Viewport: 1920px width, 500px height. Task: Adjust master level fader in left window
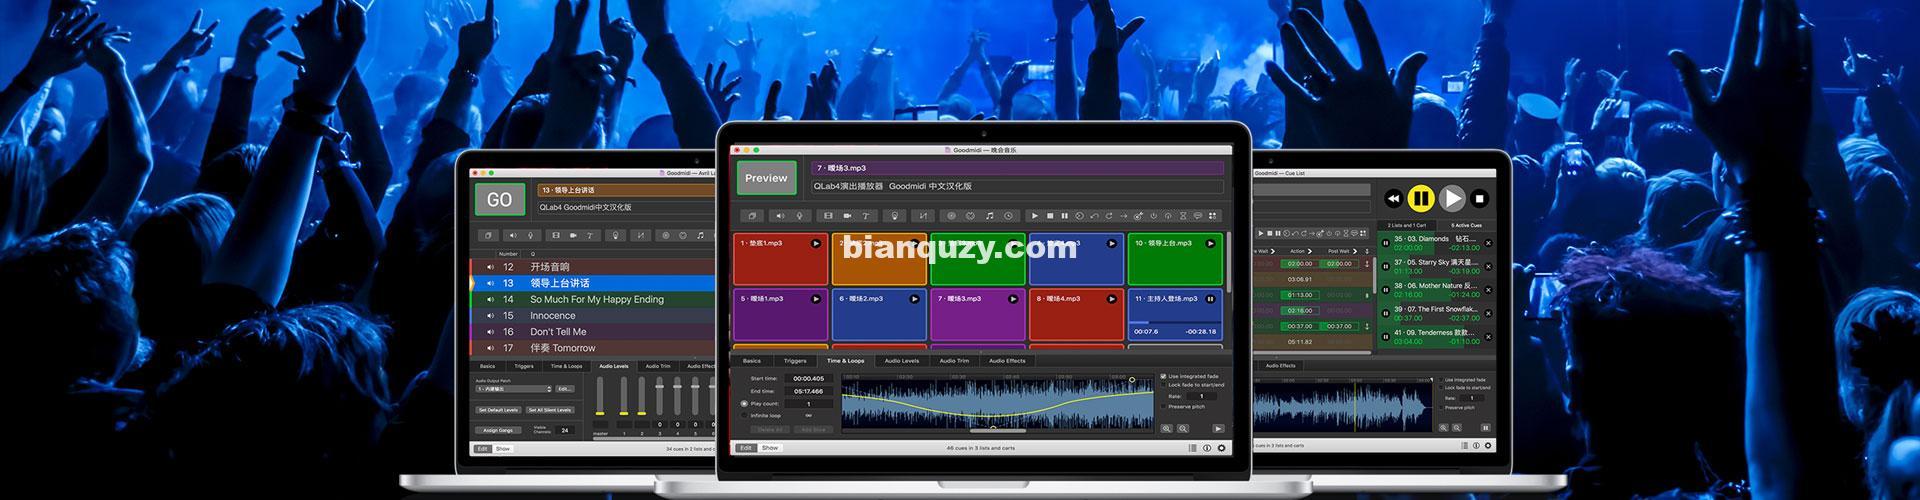pyautogui.click(x=600, y=413)
